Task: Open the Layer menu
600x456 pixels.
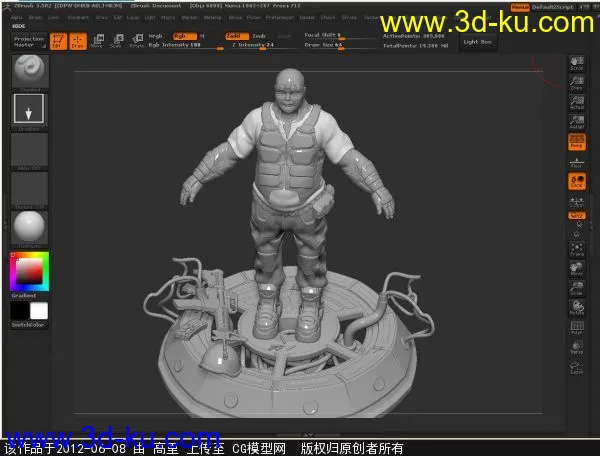Action: 133,18
